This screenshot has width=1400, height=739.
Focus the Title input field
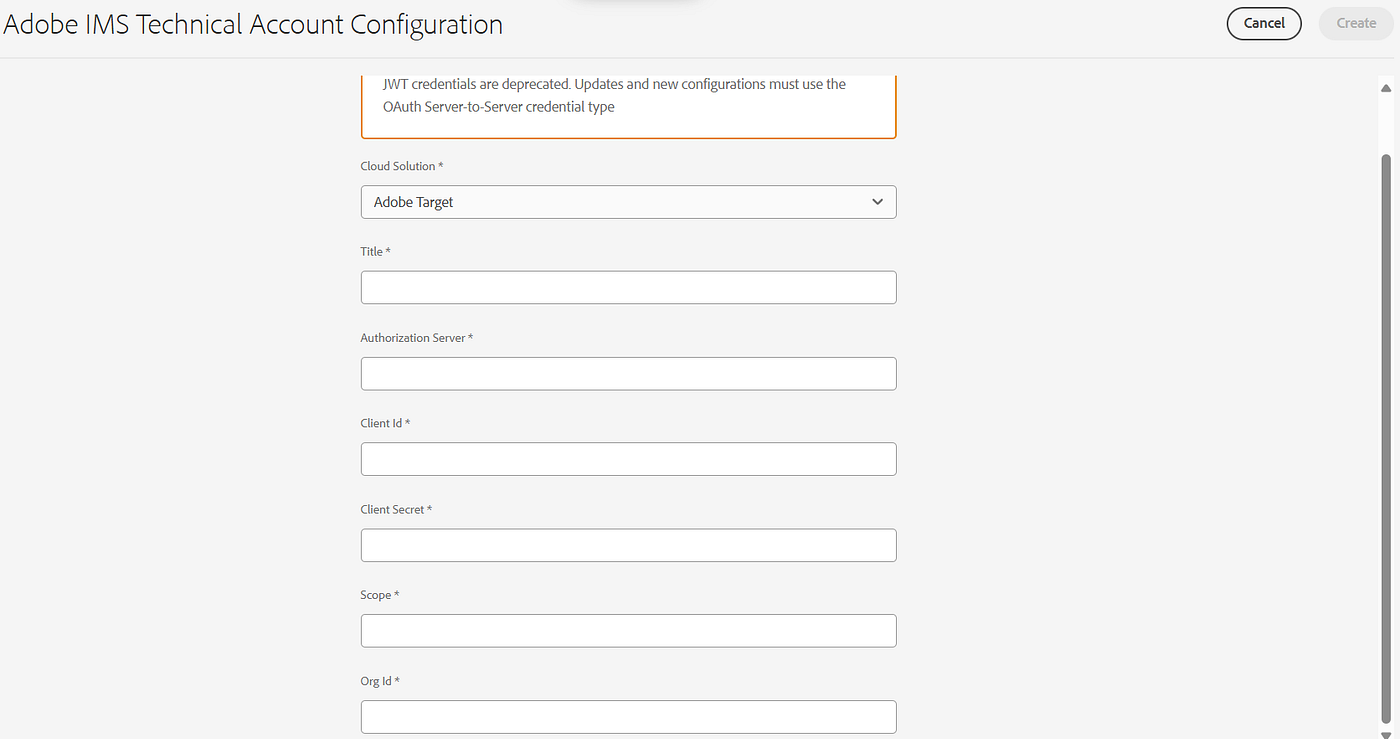(x=628, y=288)
